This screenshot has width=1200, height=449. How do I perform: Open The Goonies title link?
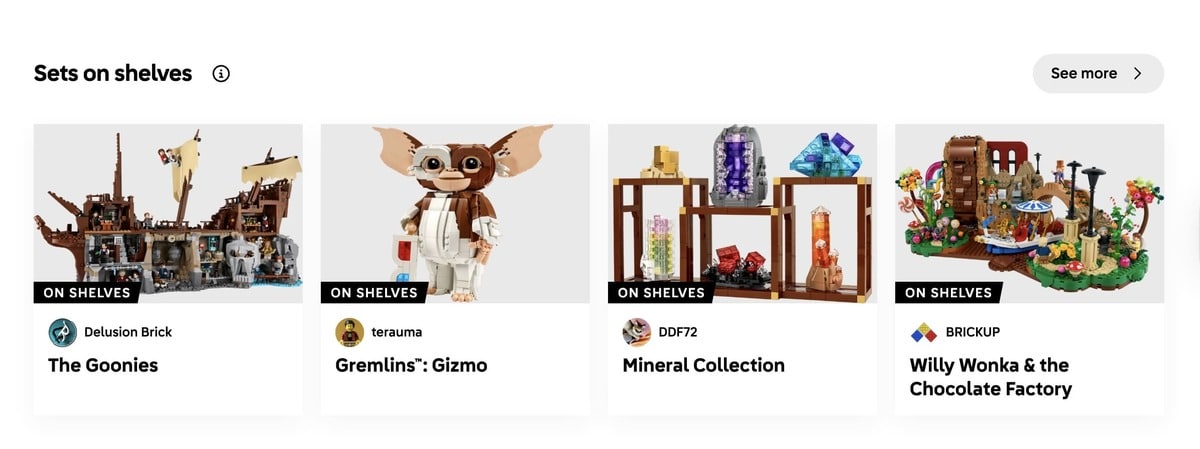click(103, 365)
